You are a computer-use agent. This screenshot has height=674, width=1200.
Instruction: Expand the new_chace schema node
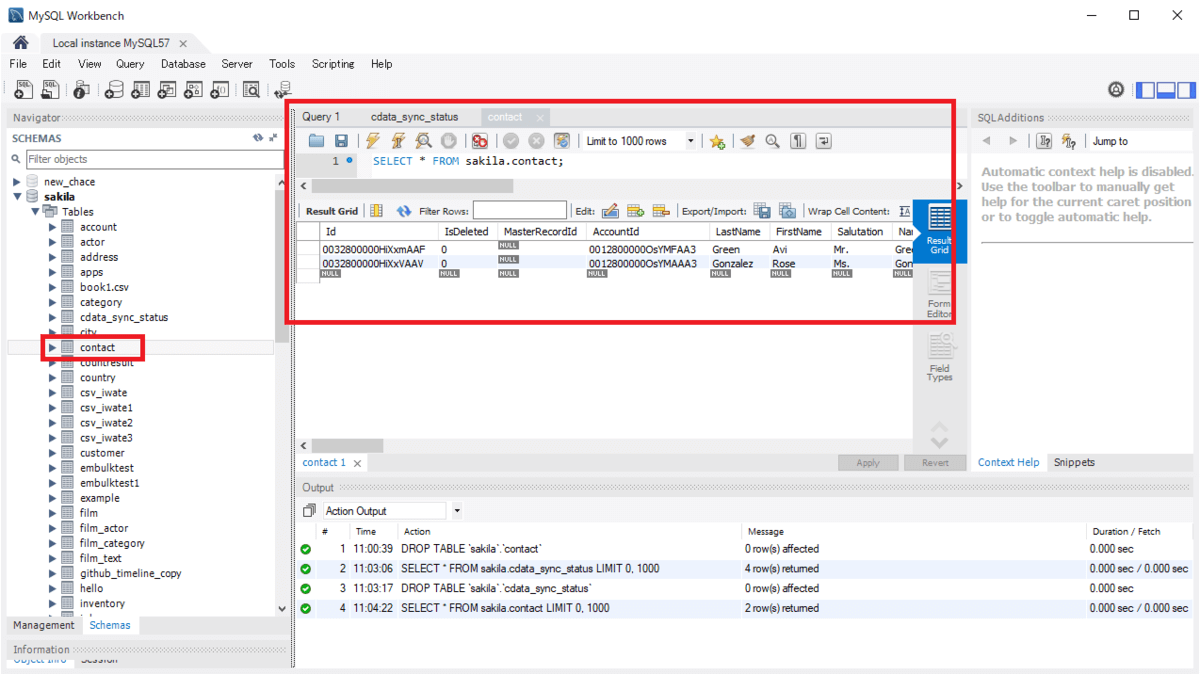tap(17, 182)
